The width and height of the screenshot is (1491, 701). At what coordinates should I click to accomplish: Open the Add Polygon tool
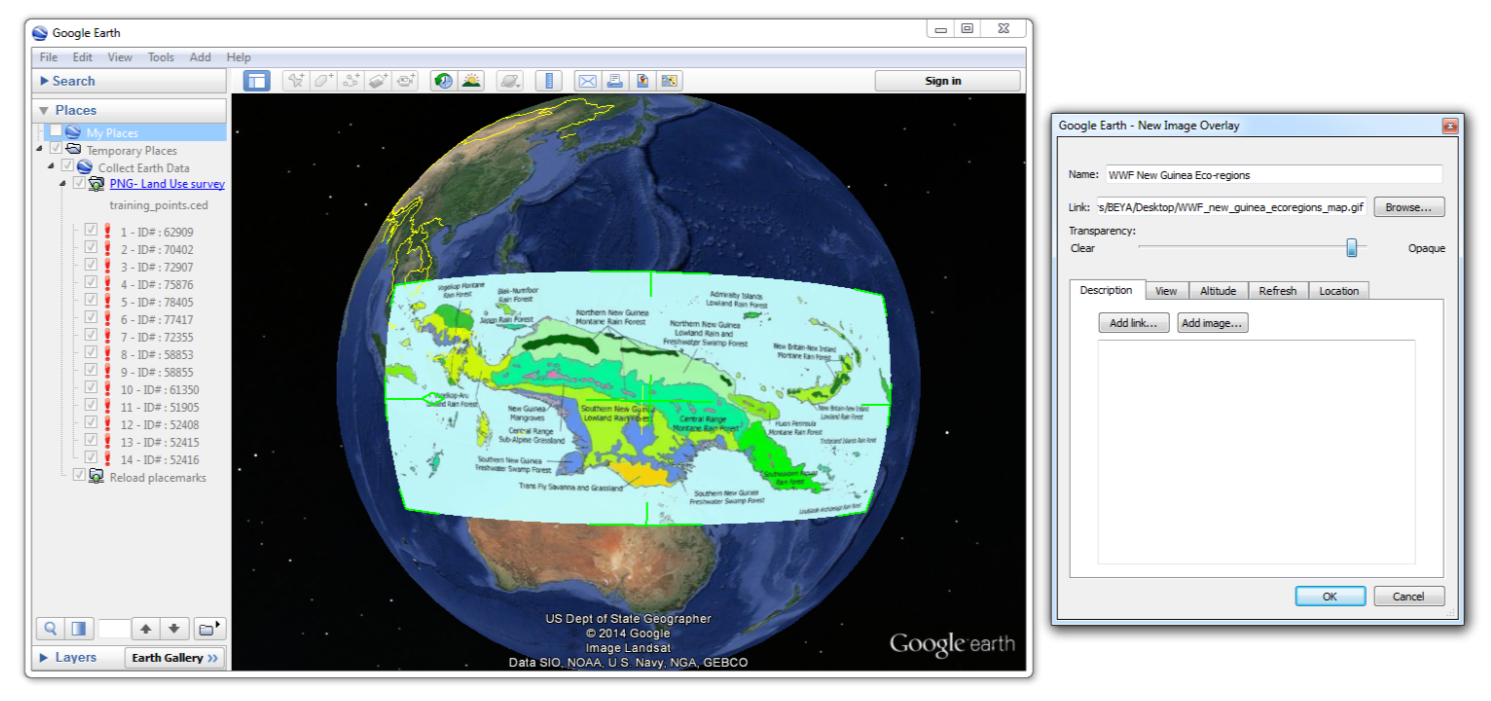point(322,80)
